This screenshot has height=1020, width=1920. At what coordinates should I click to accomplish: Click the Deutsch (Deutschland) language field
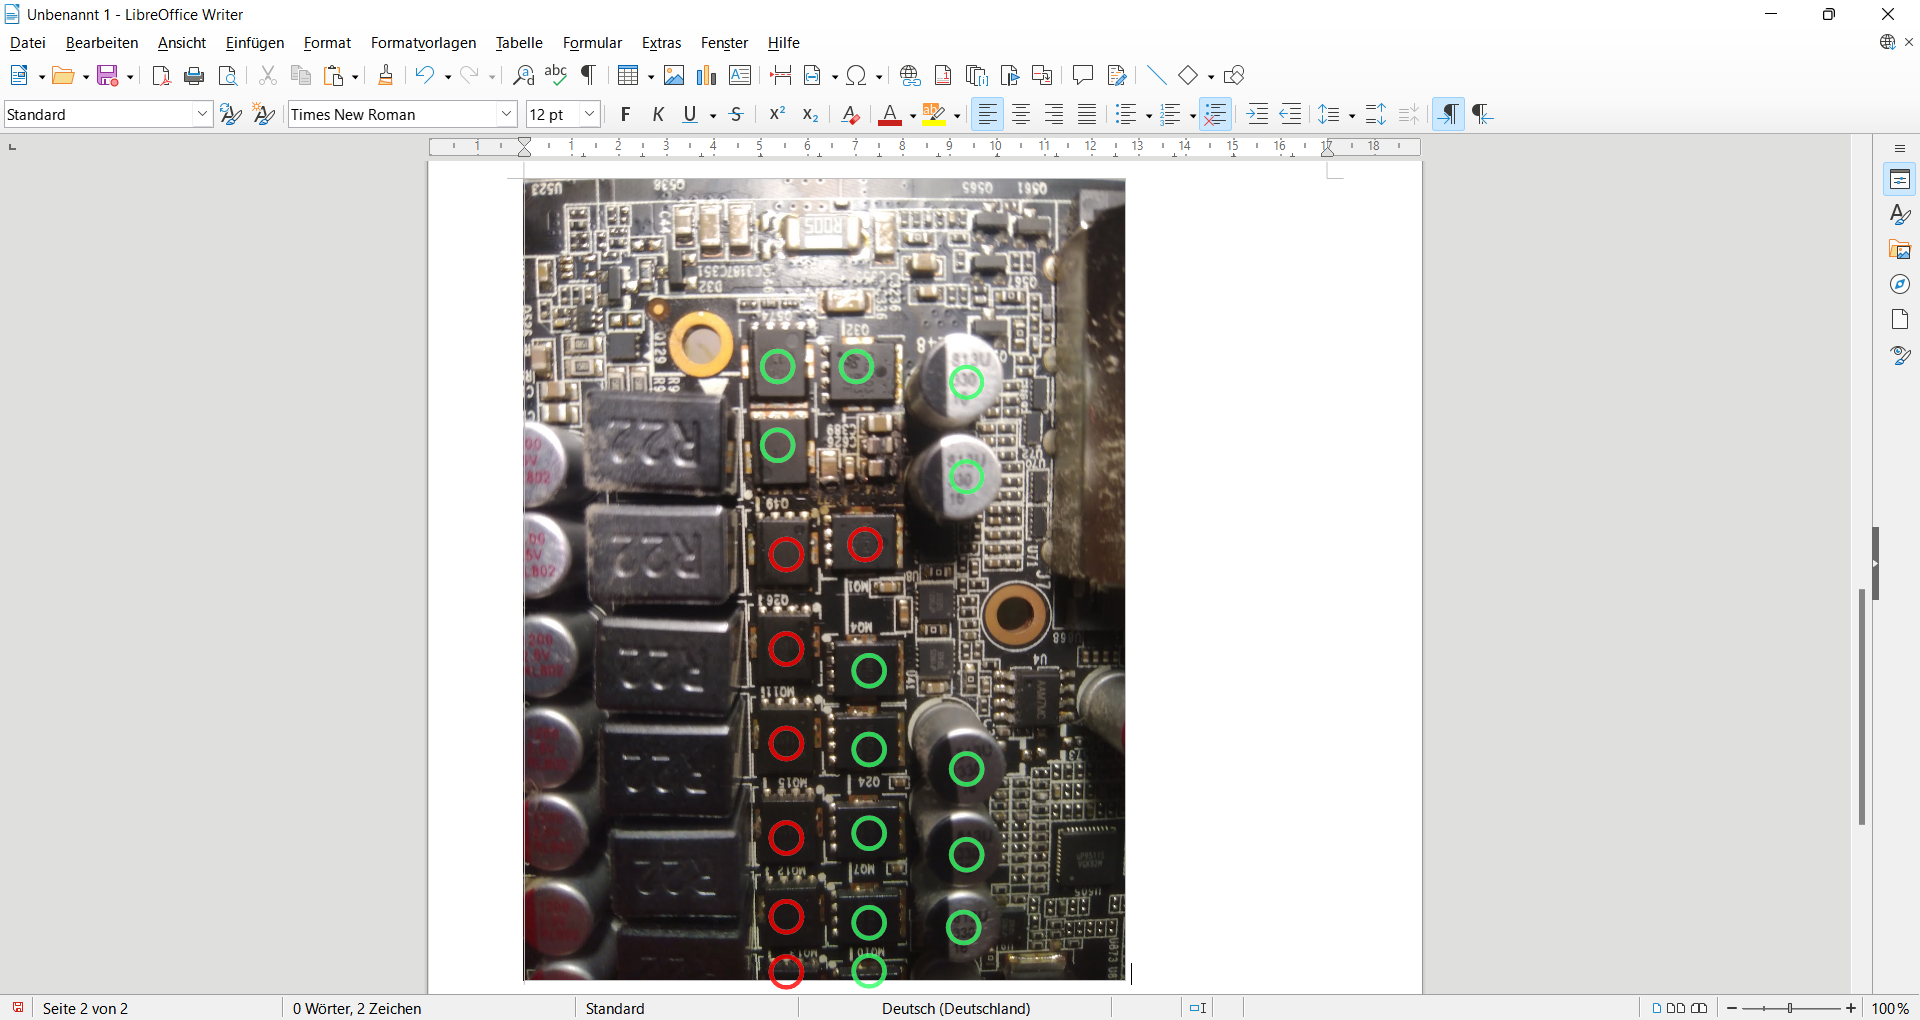tap(956, 1008)
